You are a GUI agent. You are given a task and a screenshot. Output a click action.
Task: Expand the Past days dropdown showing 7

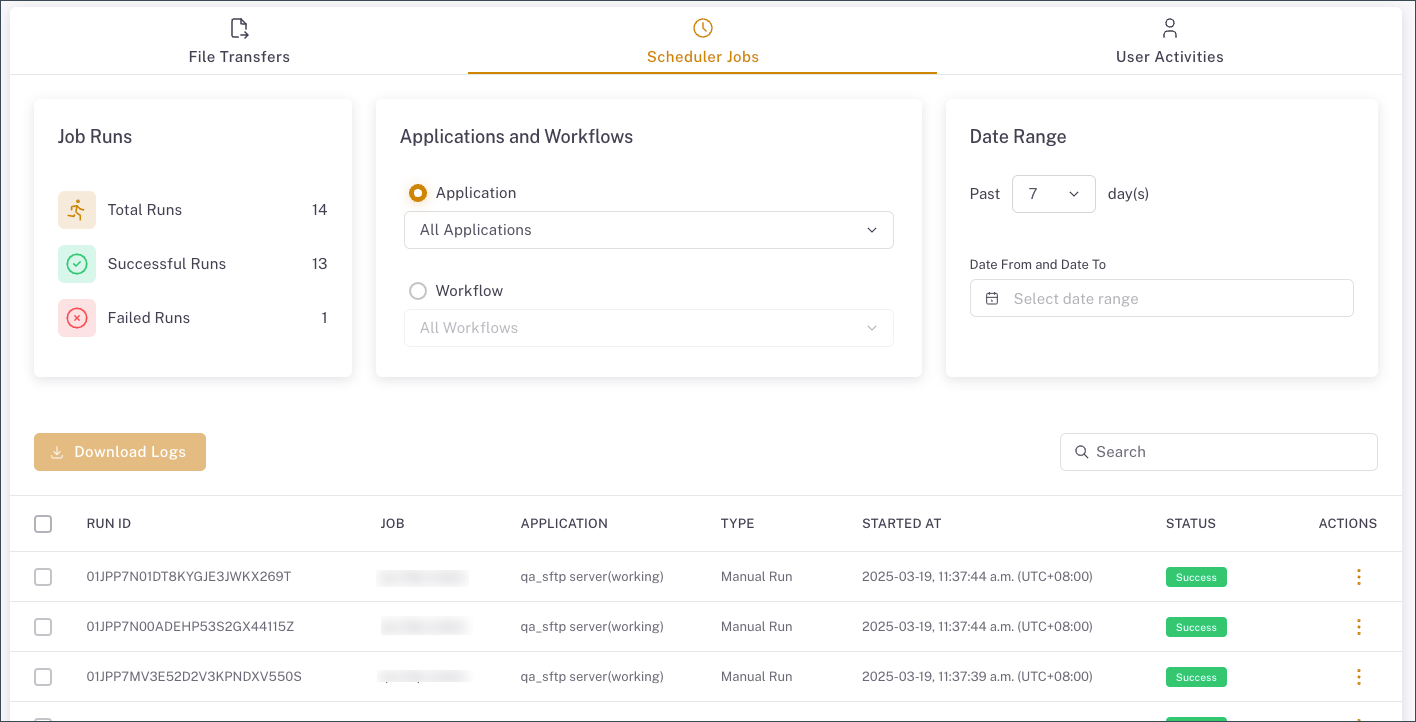coord(1054,194)
